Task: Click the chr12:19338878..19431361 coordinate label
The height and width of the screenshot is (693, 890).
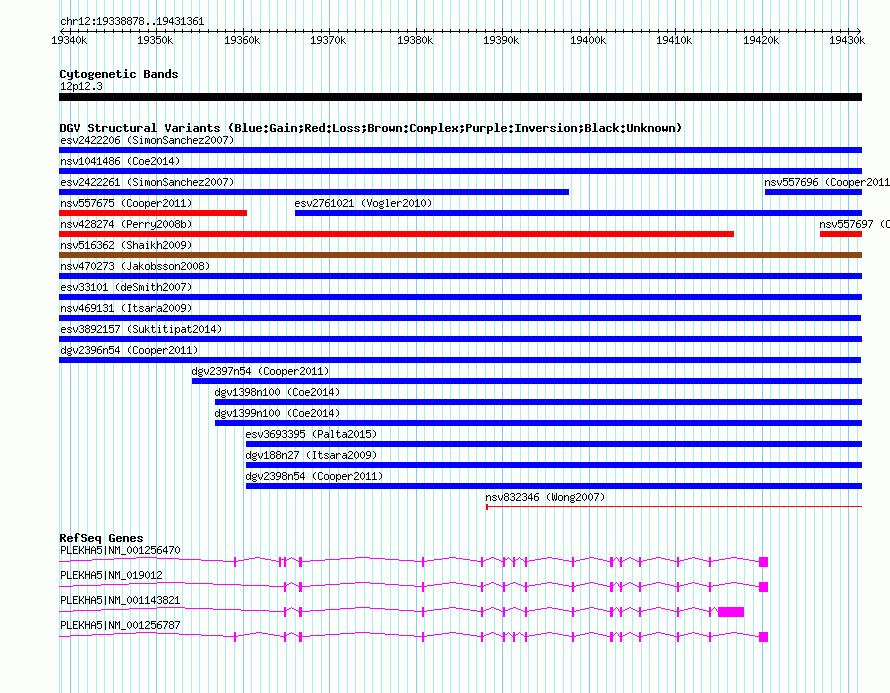Action: point(132,22)
